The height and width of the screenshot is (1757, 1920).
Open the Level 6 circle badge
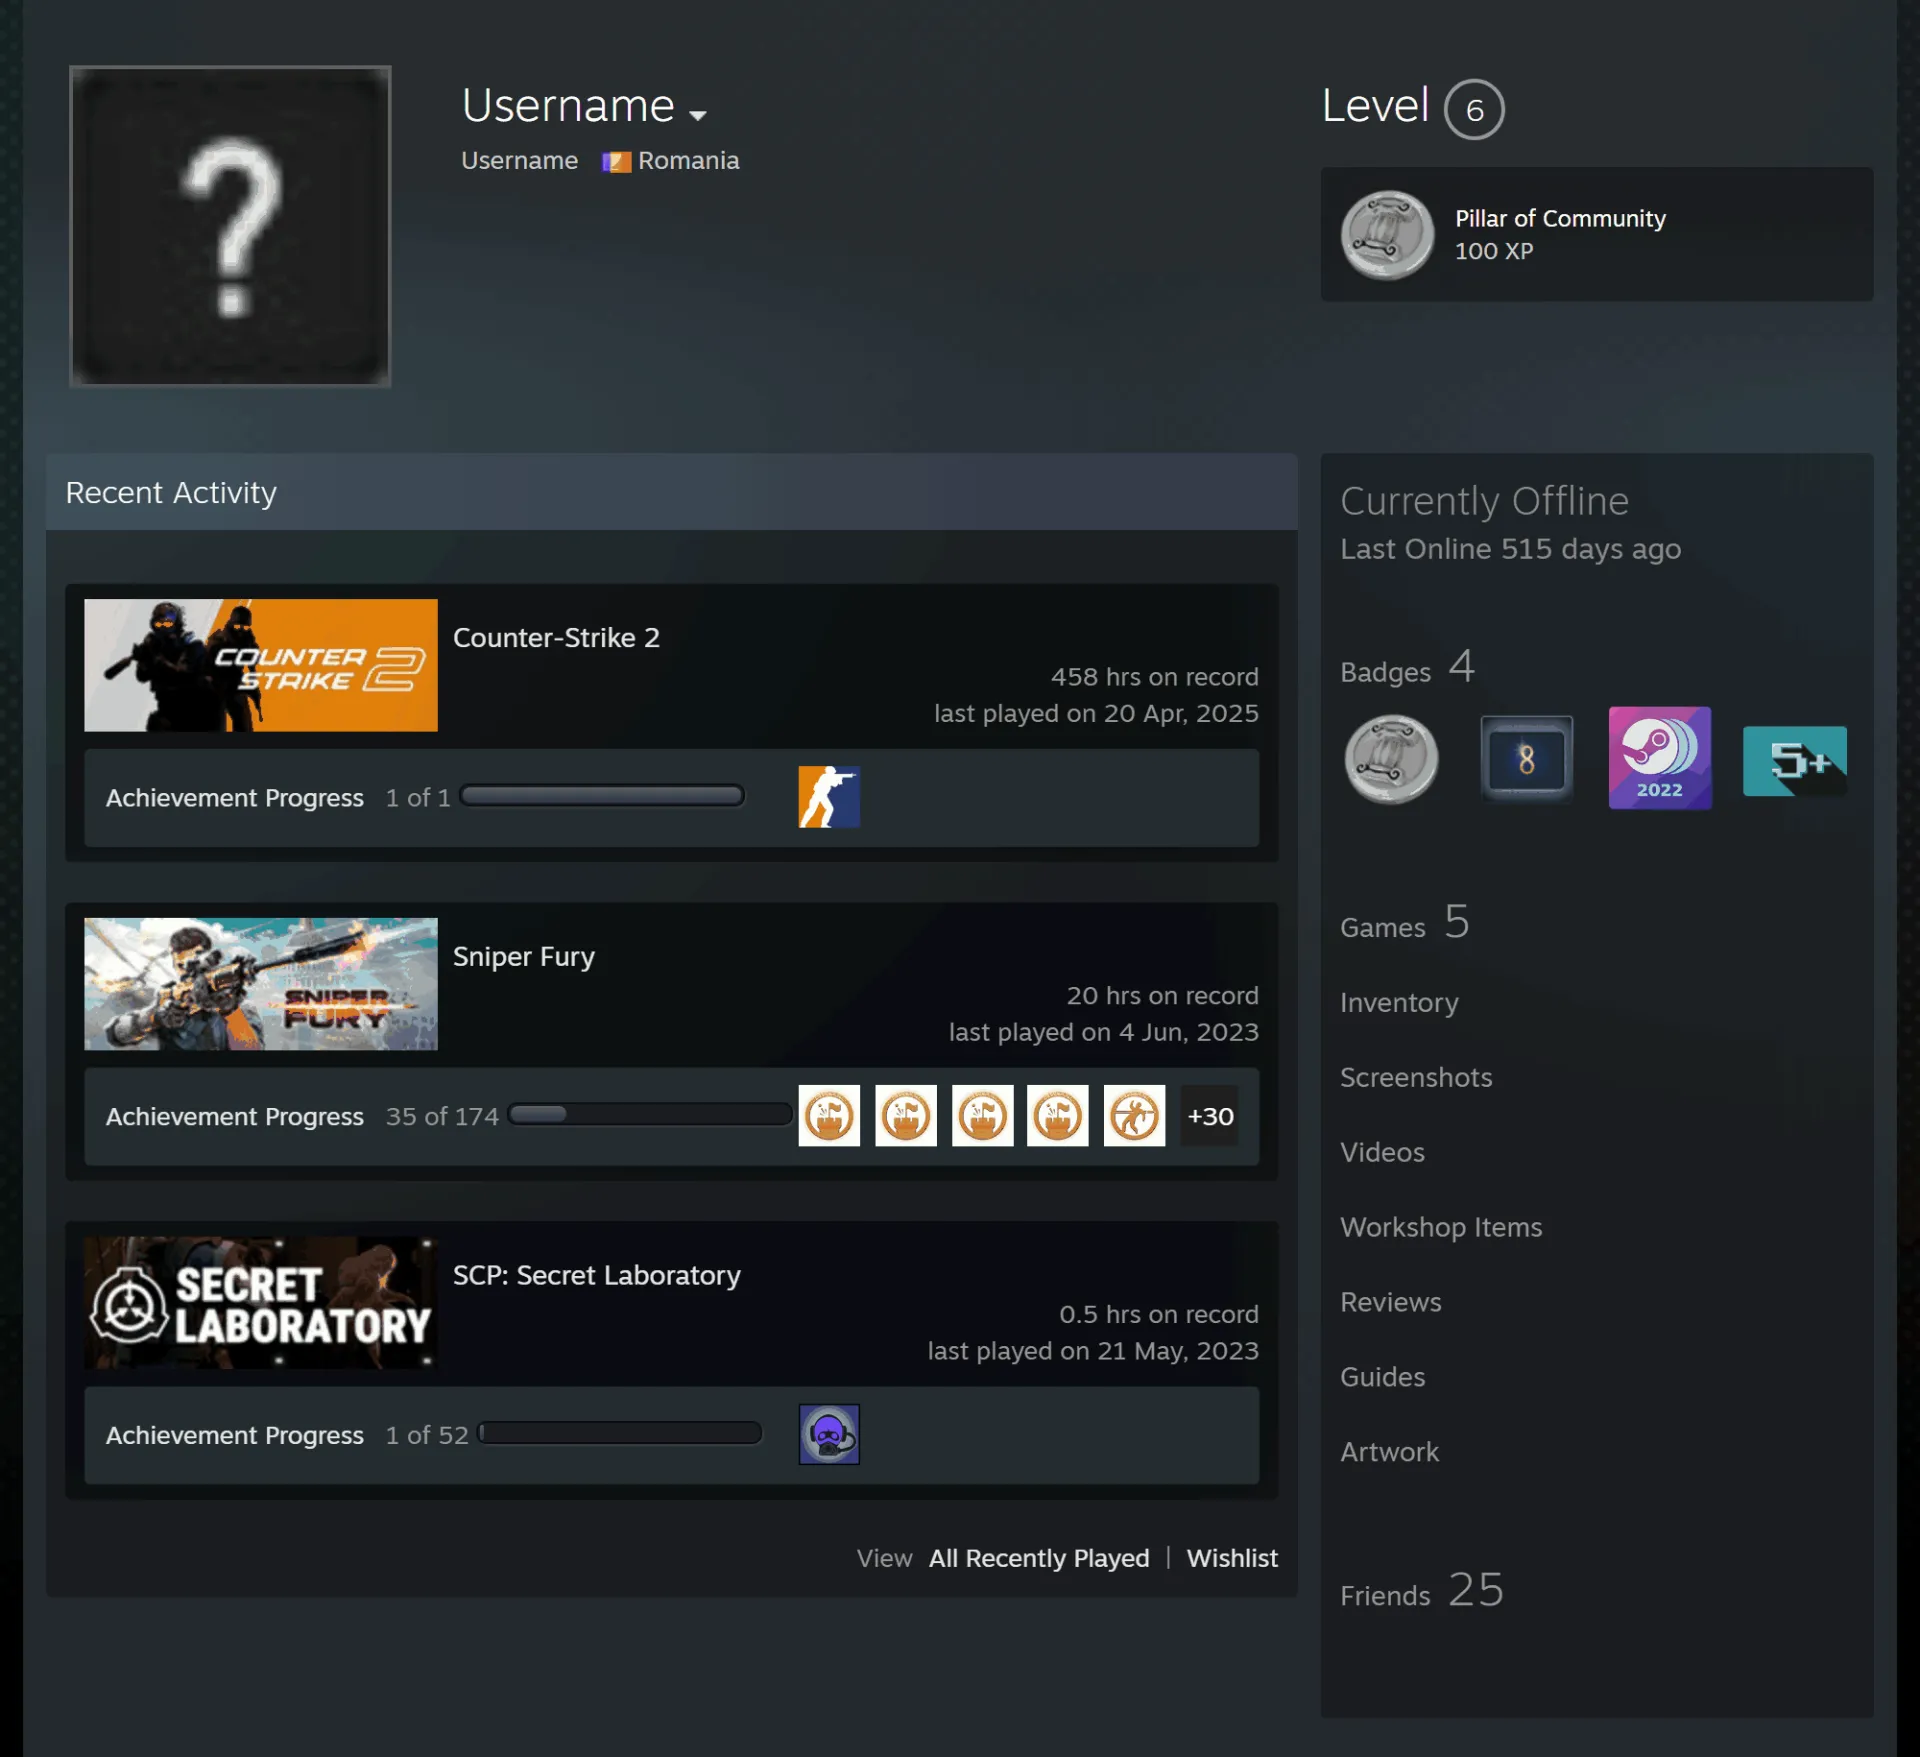pyautogui.click(x=1474, y=109)
